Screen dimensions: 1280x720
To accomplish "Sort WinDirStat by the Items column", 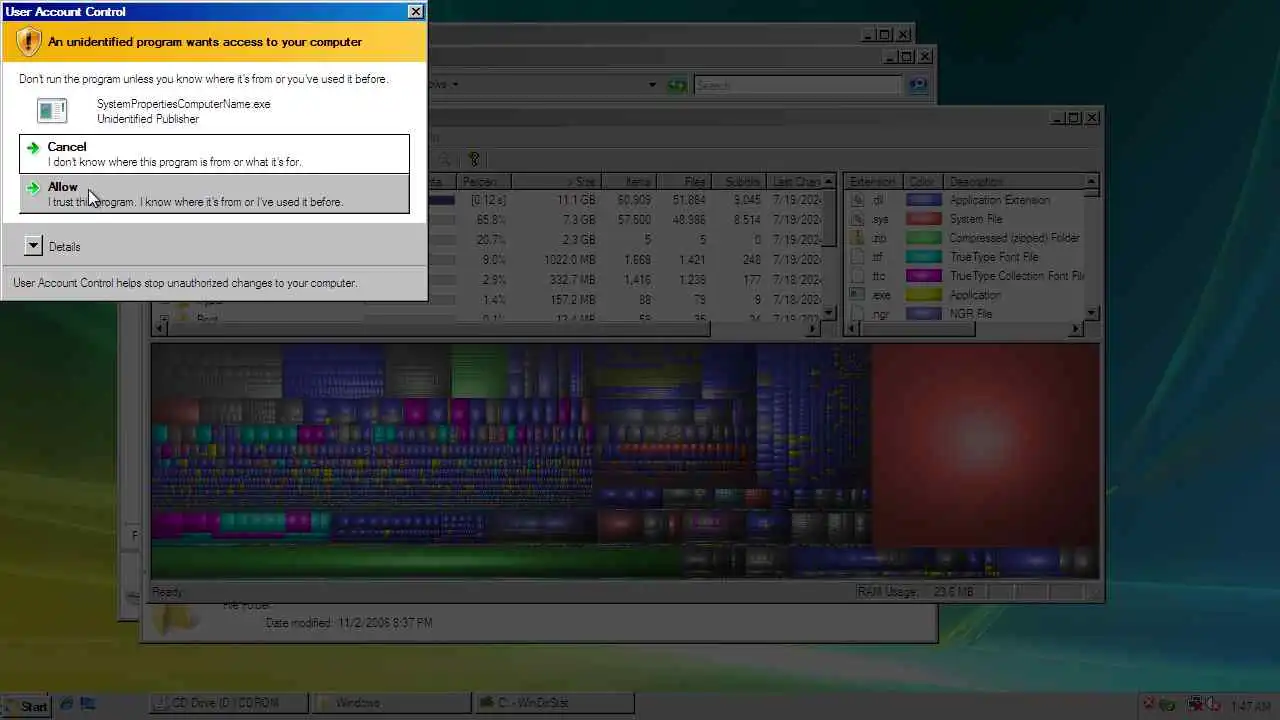I will [629, 182].
